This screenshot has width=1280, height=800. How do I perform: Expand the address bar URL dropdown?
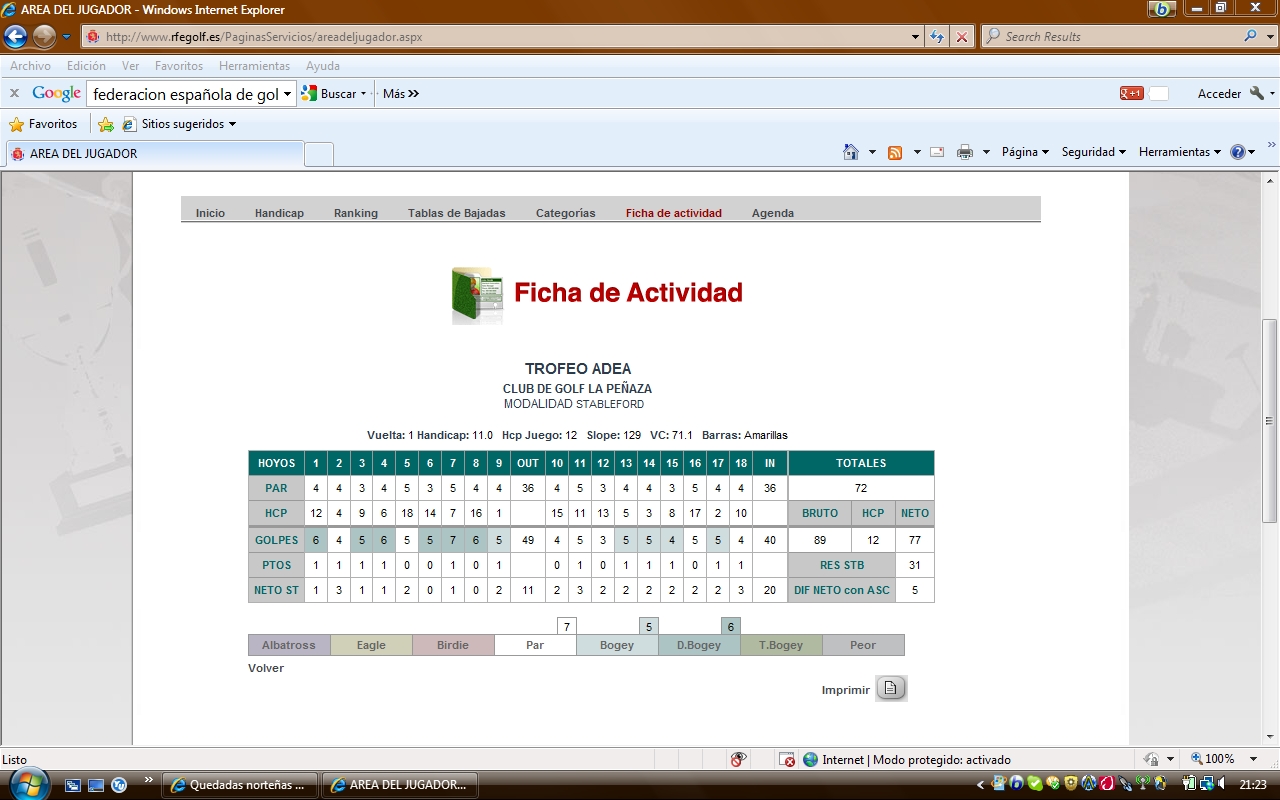(916, 37)
